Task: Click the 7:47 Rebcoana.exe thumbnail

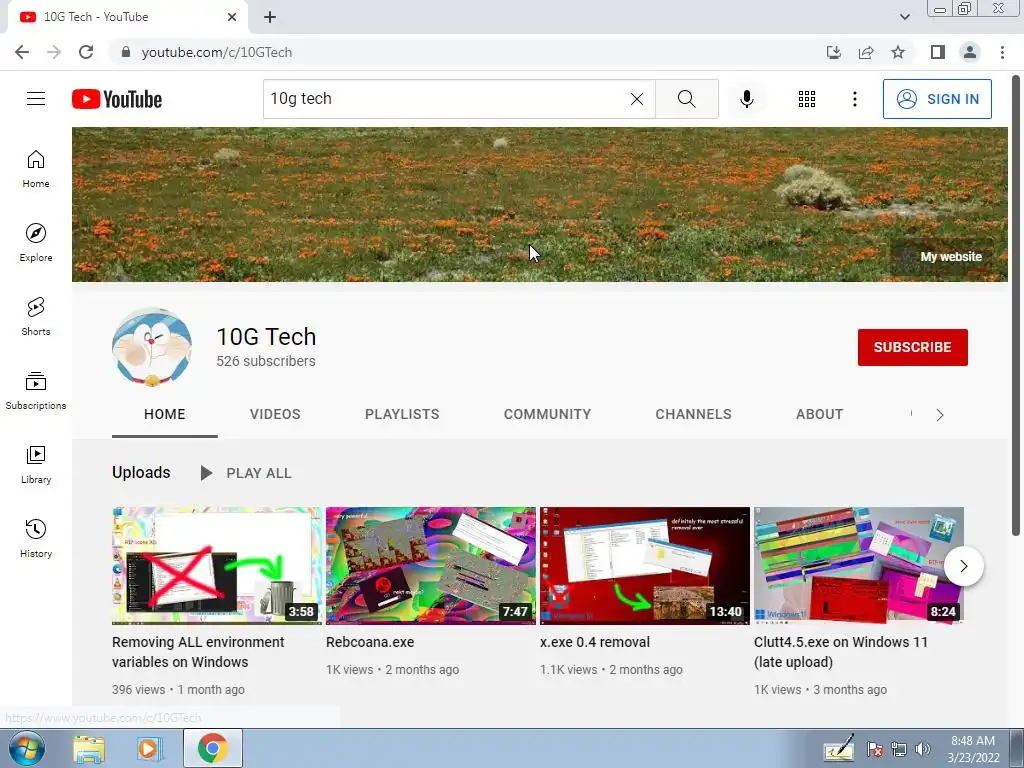Action: click(x=430, y=566)
